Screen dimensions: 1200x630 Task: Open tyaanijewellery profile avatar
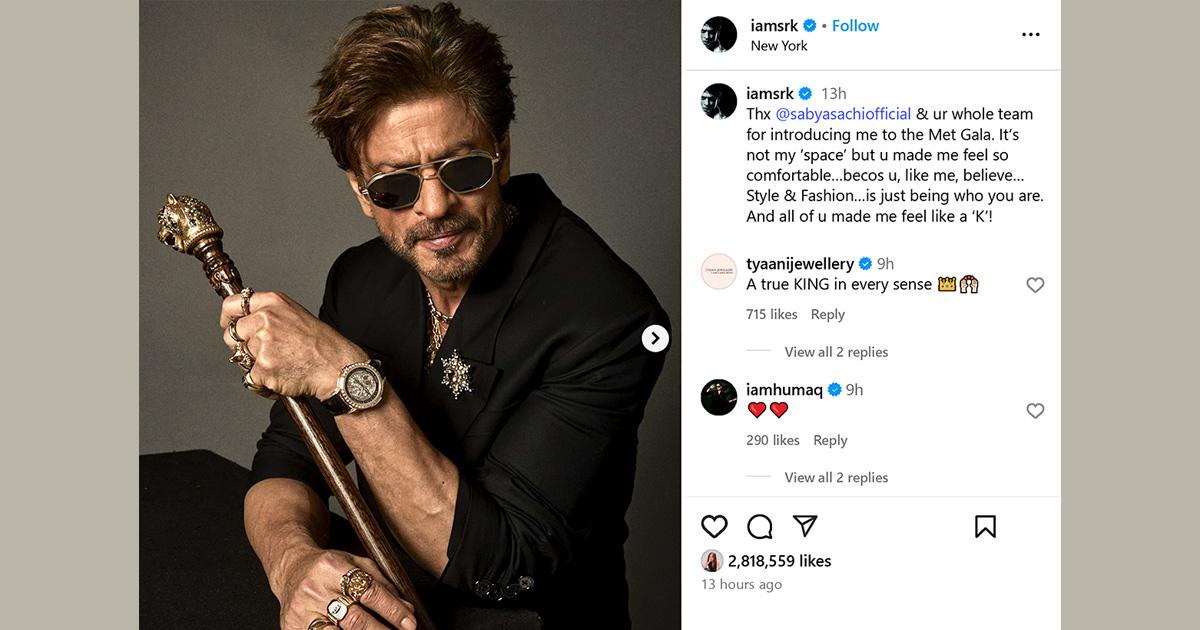[x=719, y=272]
